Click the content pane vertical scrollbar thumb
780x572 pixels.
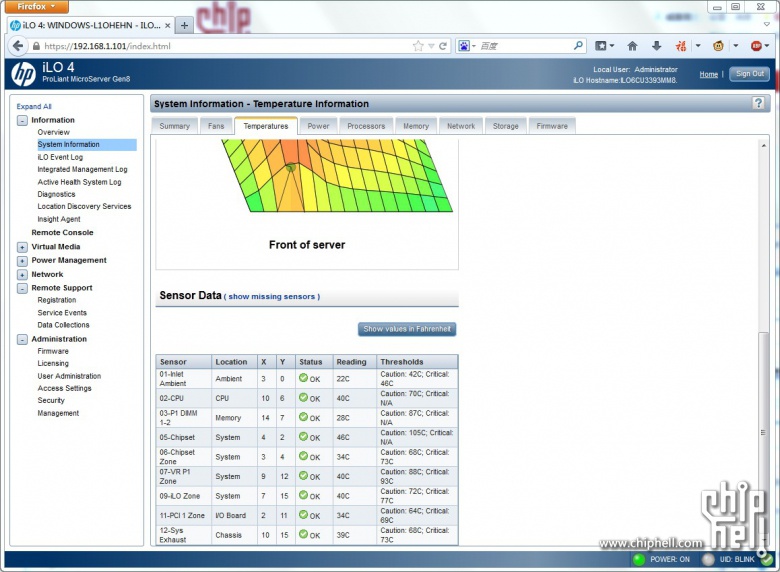coord(763,433)
